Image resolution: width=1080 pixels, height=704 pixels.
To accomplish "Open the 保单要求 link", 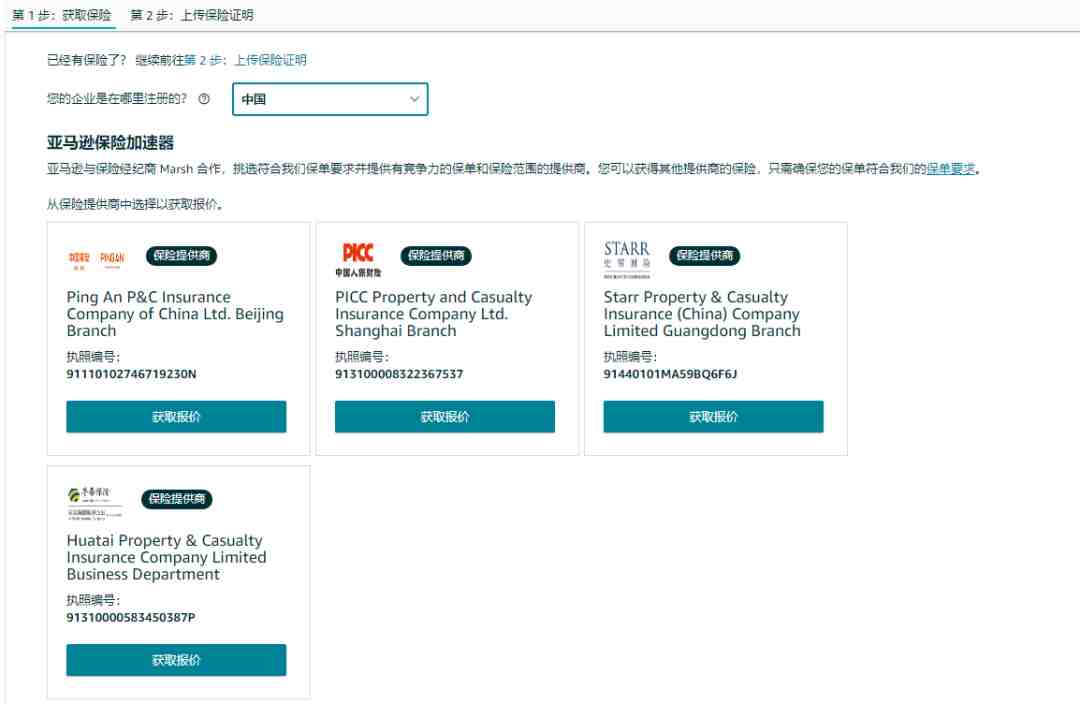I will pyautogui.click(x=951, y=169).
